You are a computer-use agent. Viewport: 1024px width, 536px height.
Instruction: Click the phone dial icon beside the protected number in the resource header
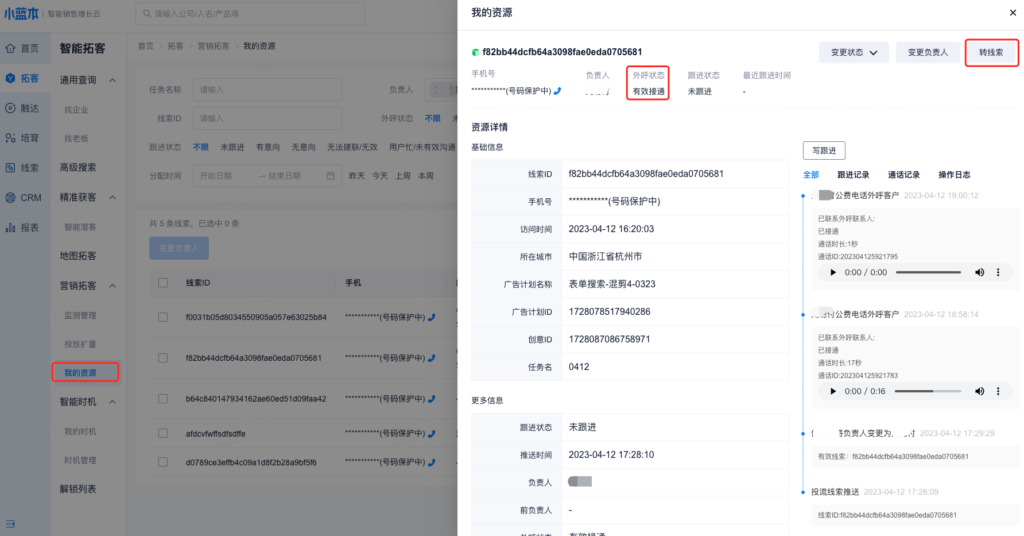[x=558, y=91]
